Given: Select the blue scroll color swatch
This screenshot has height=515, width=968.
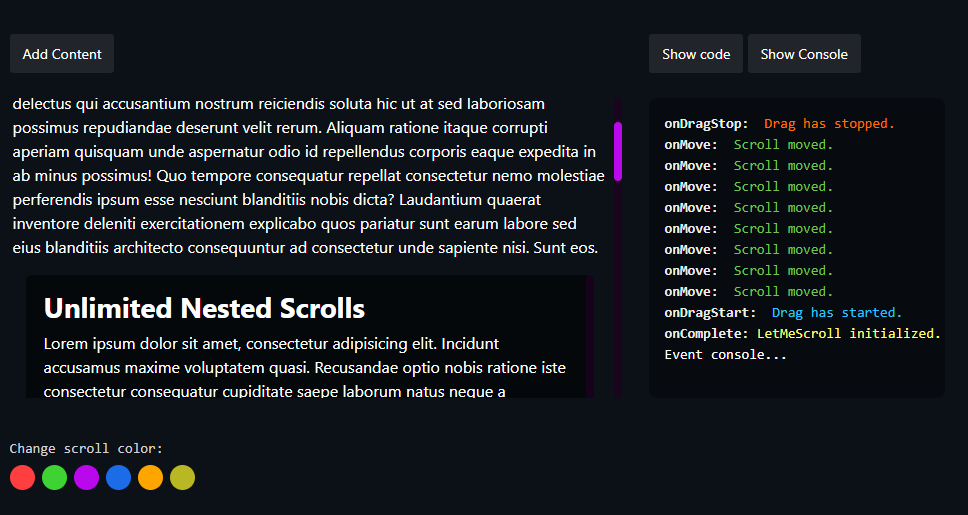Looking at the screenshot, I should point(119,478).
